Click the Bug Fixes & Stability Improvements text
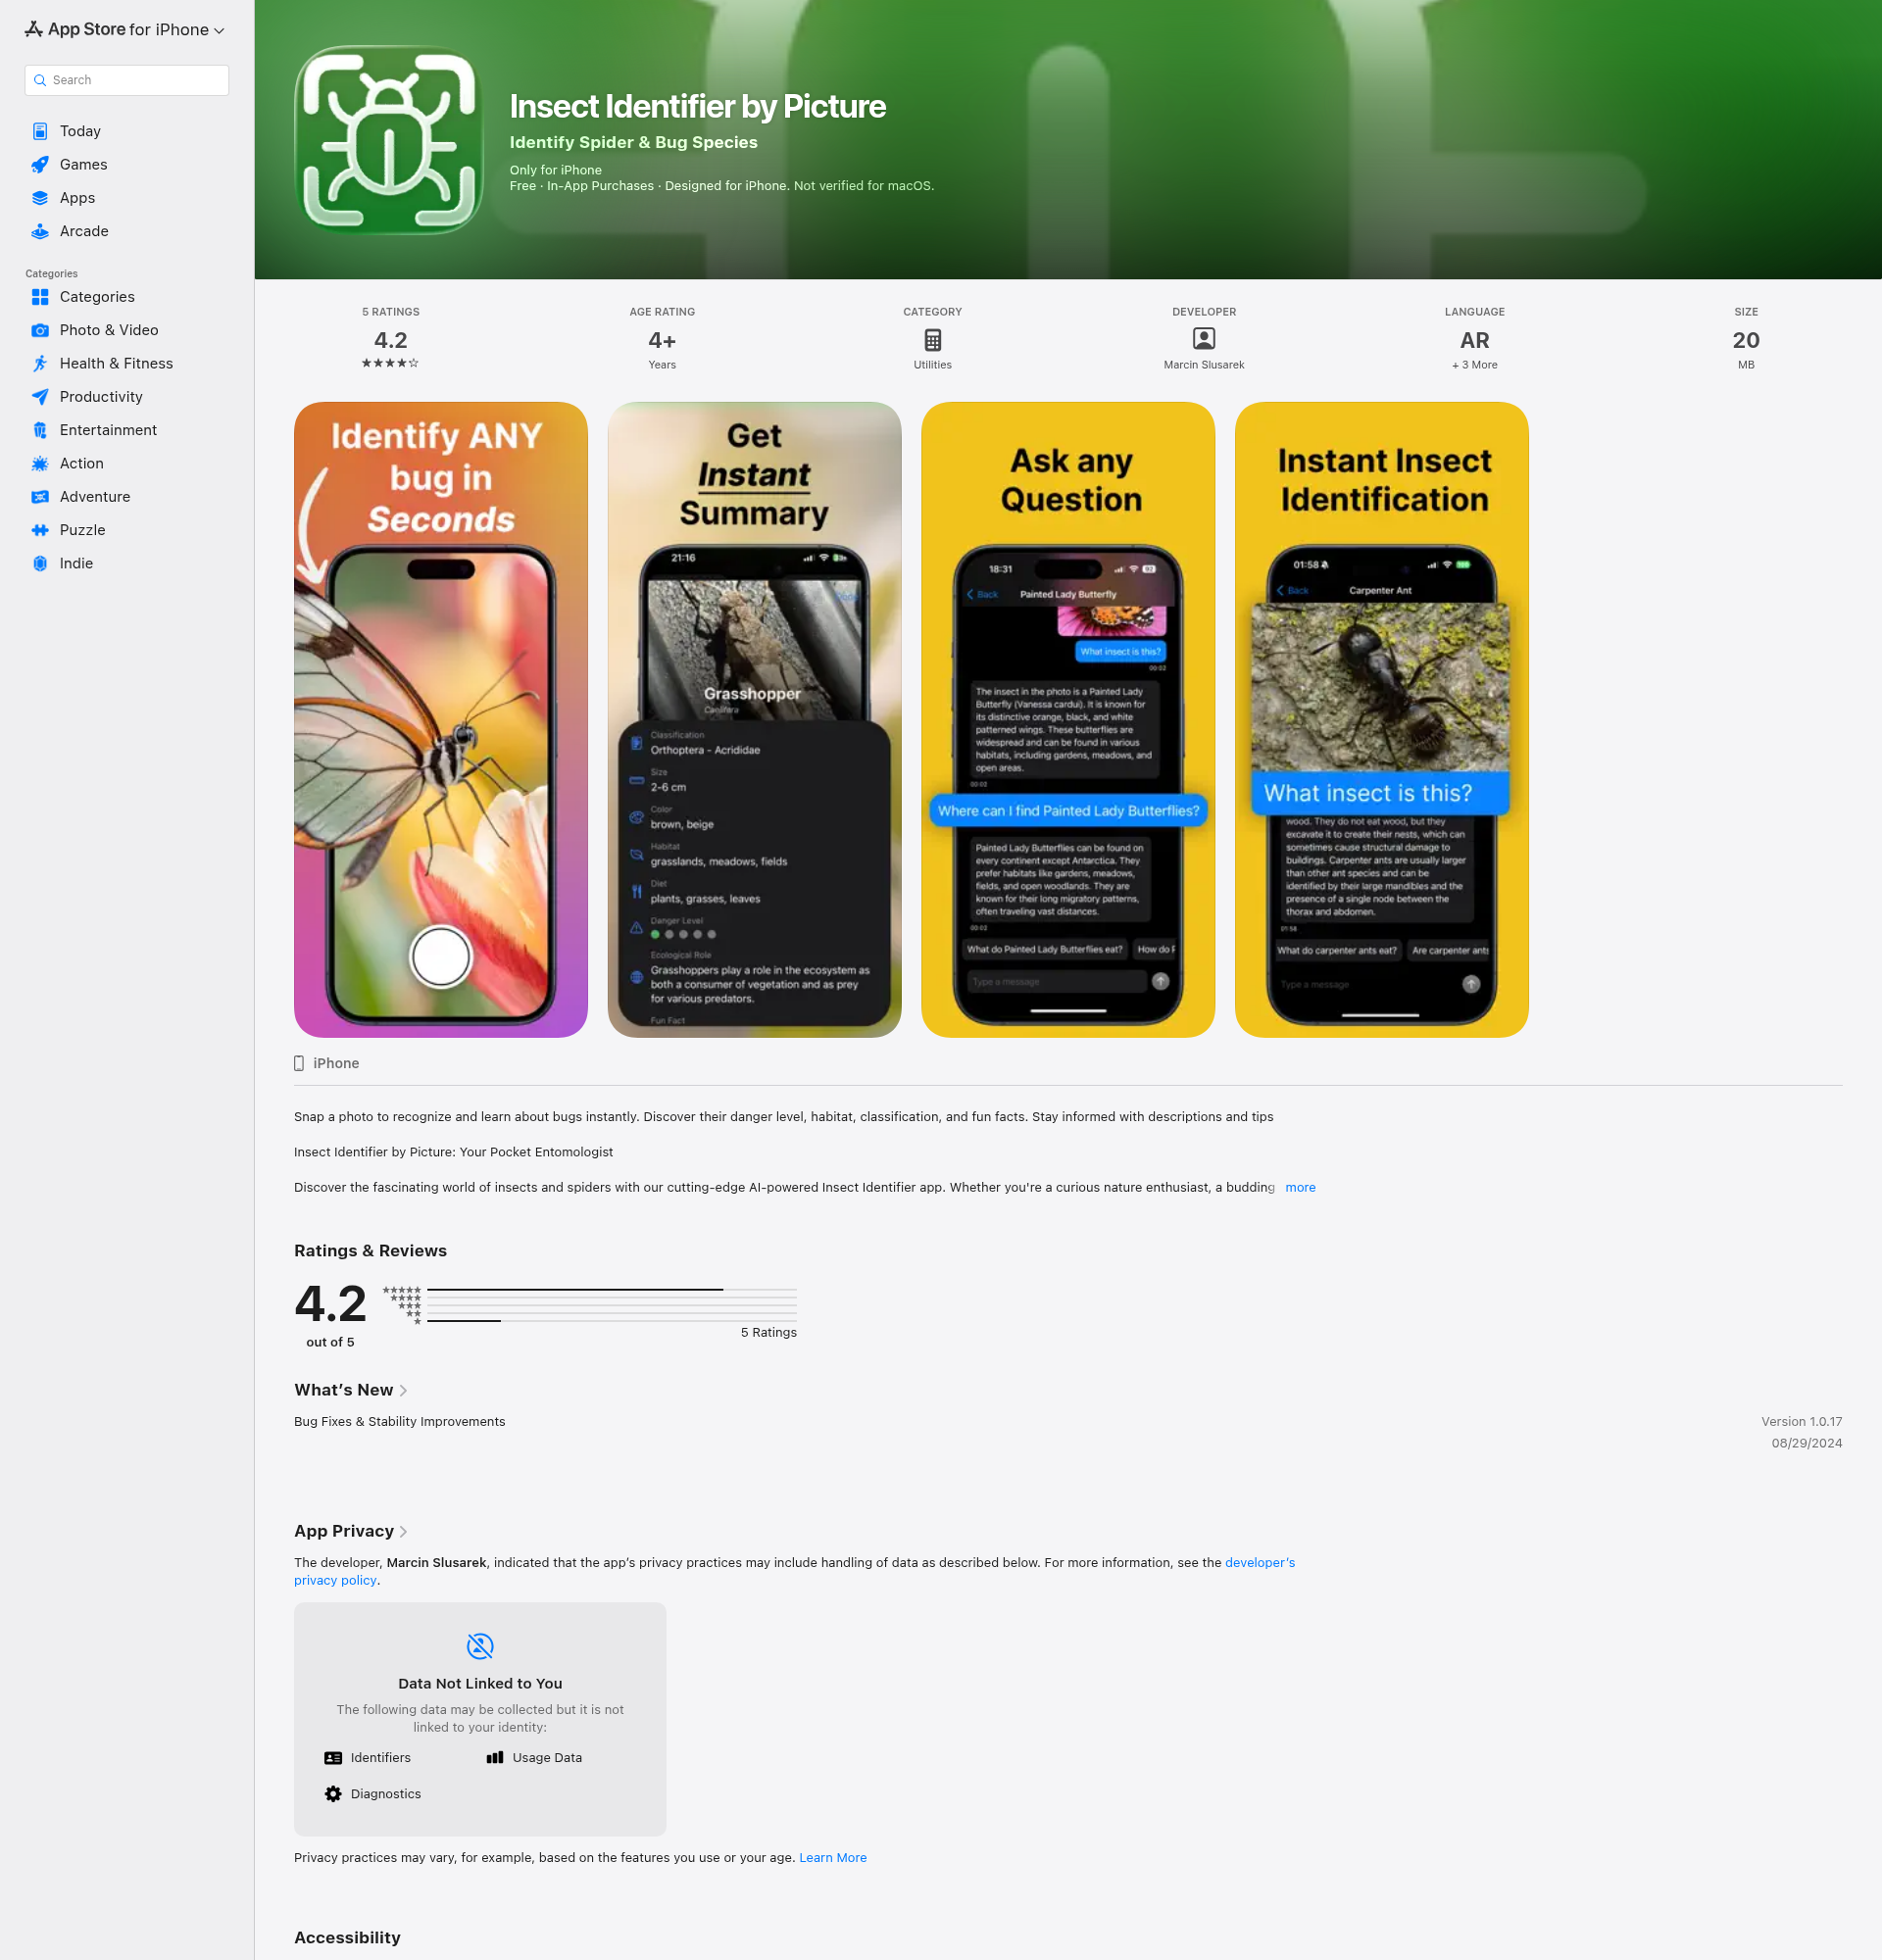Screen dimensions: 1882x1960 pos(399,1421)
